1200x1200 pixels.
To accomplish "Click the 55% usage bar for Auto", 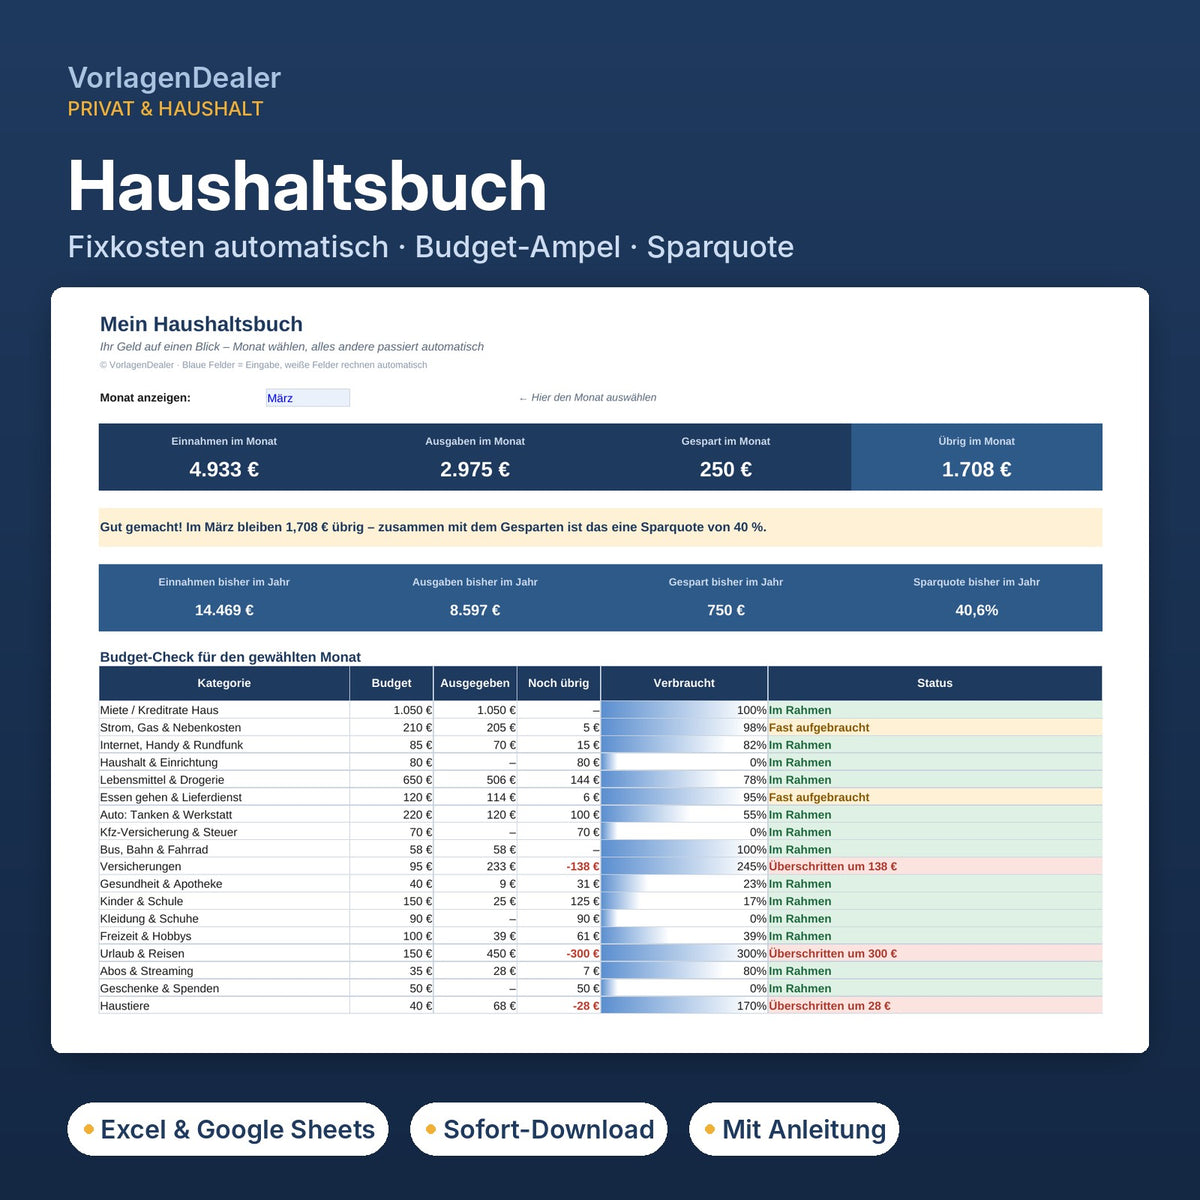I will point(684,815).
